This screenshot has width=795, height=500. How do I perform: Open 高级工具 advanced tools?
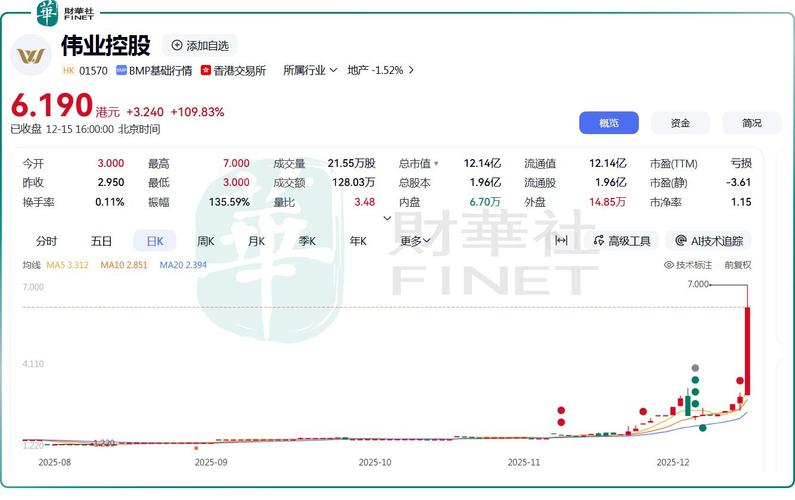[622, 241]
